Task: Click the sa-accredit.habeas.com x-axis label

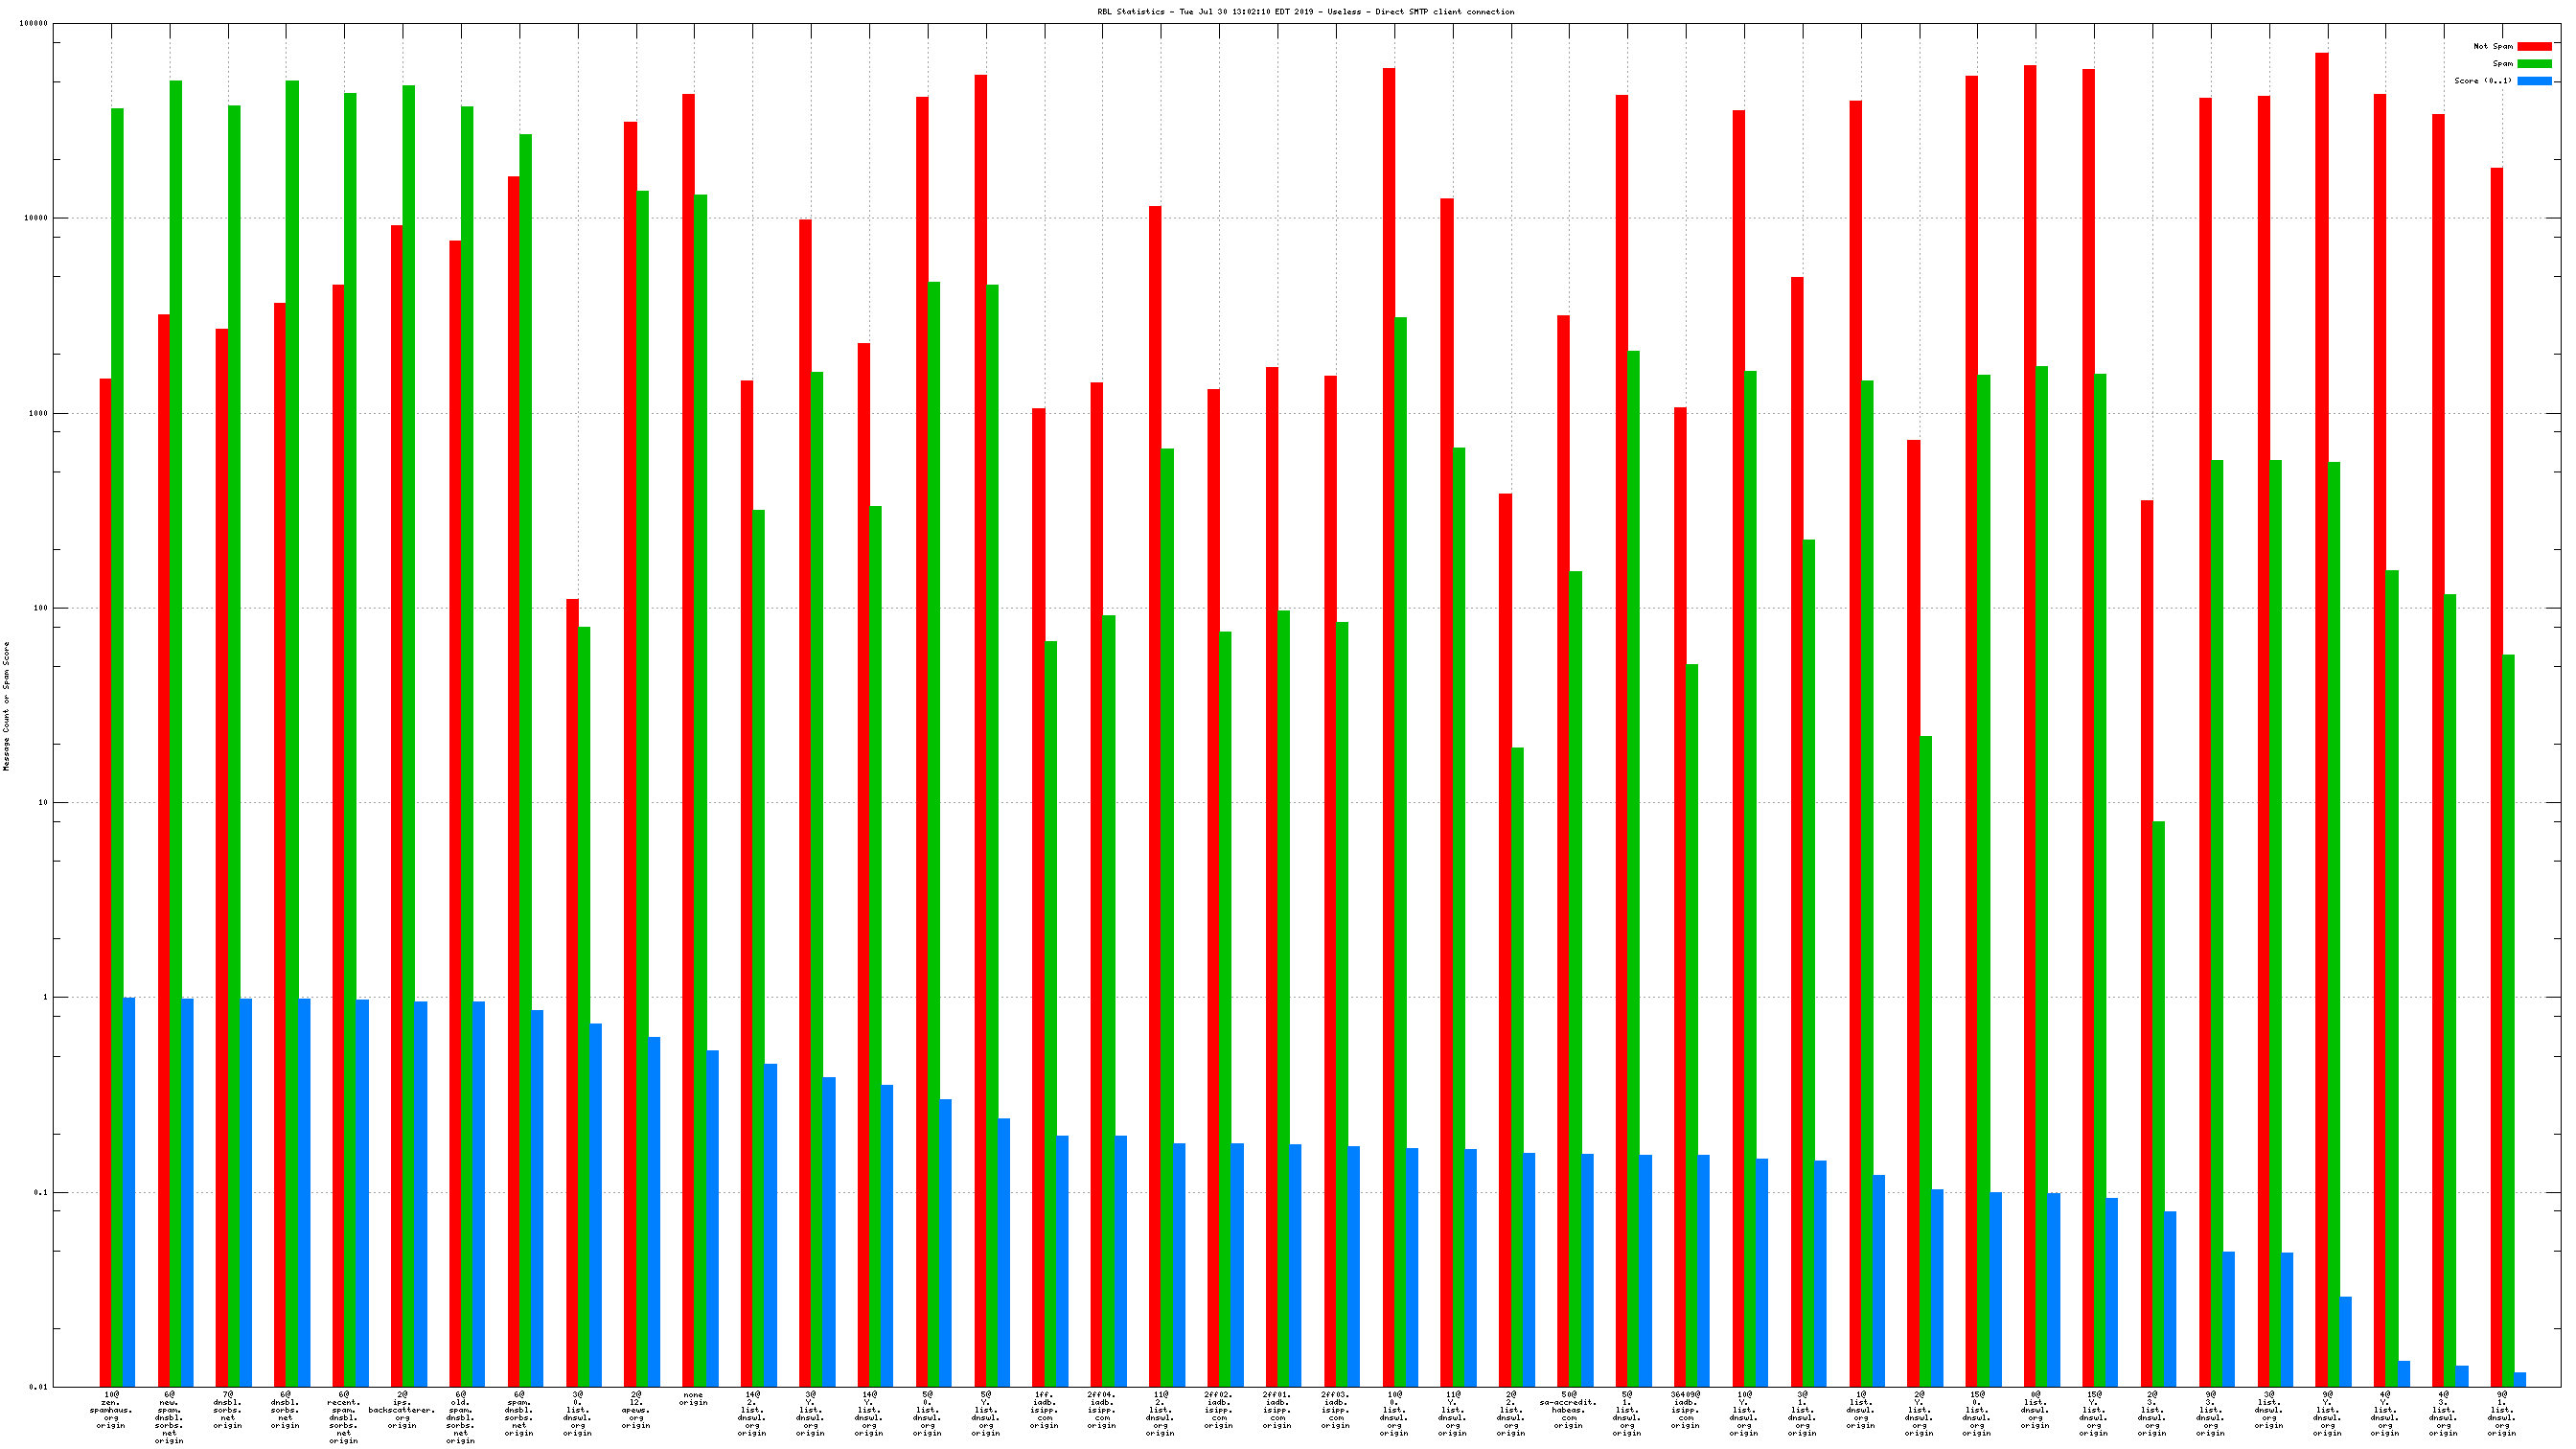Action: pos(1568,1409)
